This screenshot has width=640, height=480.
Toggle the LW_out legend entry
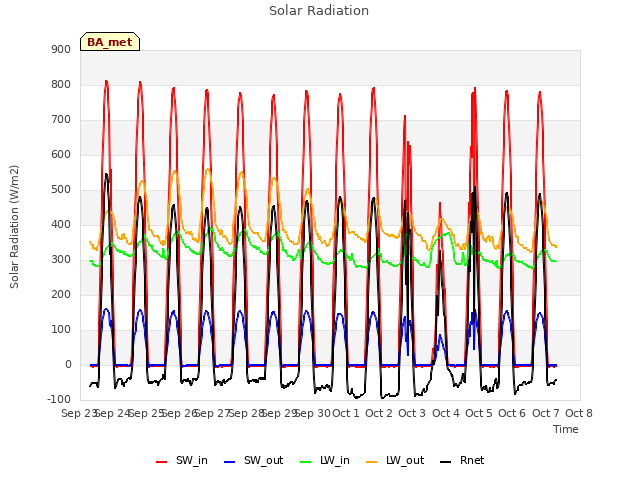coord(395,460)
